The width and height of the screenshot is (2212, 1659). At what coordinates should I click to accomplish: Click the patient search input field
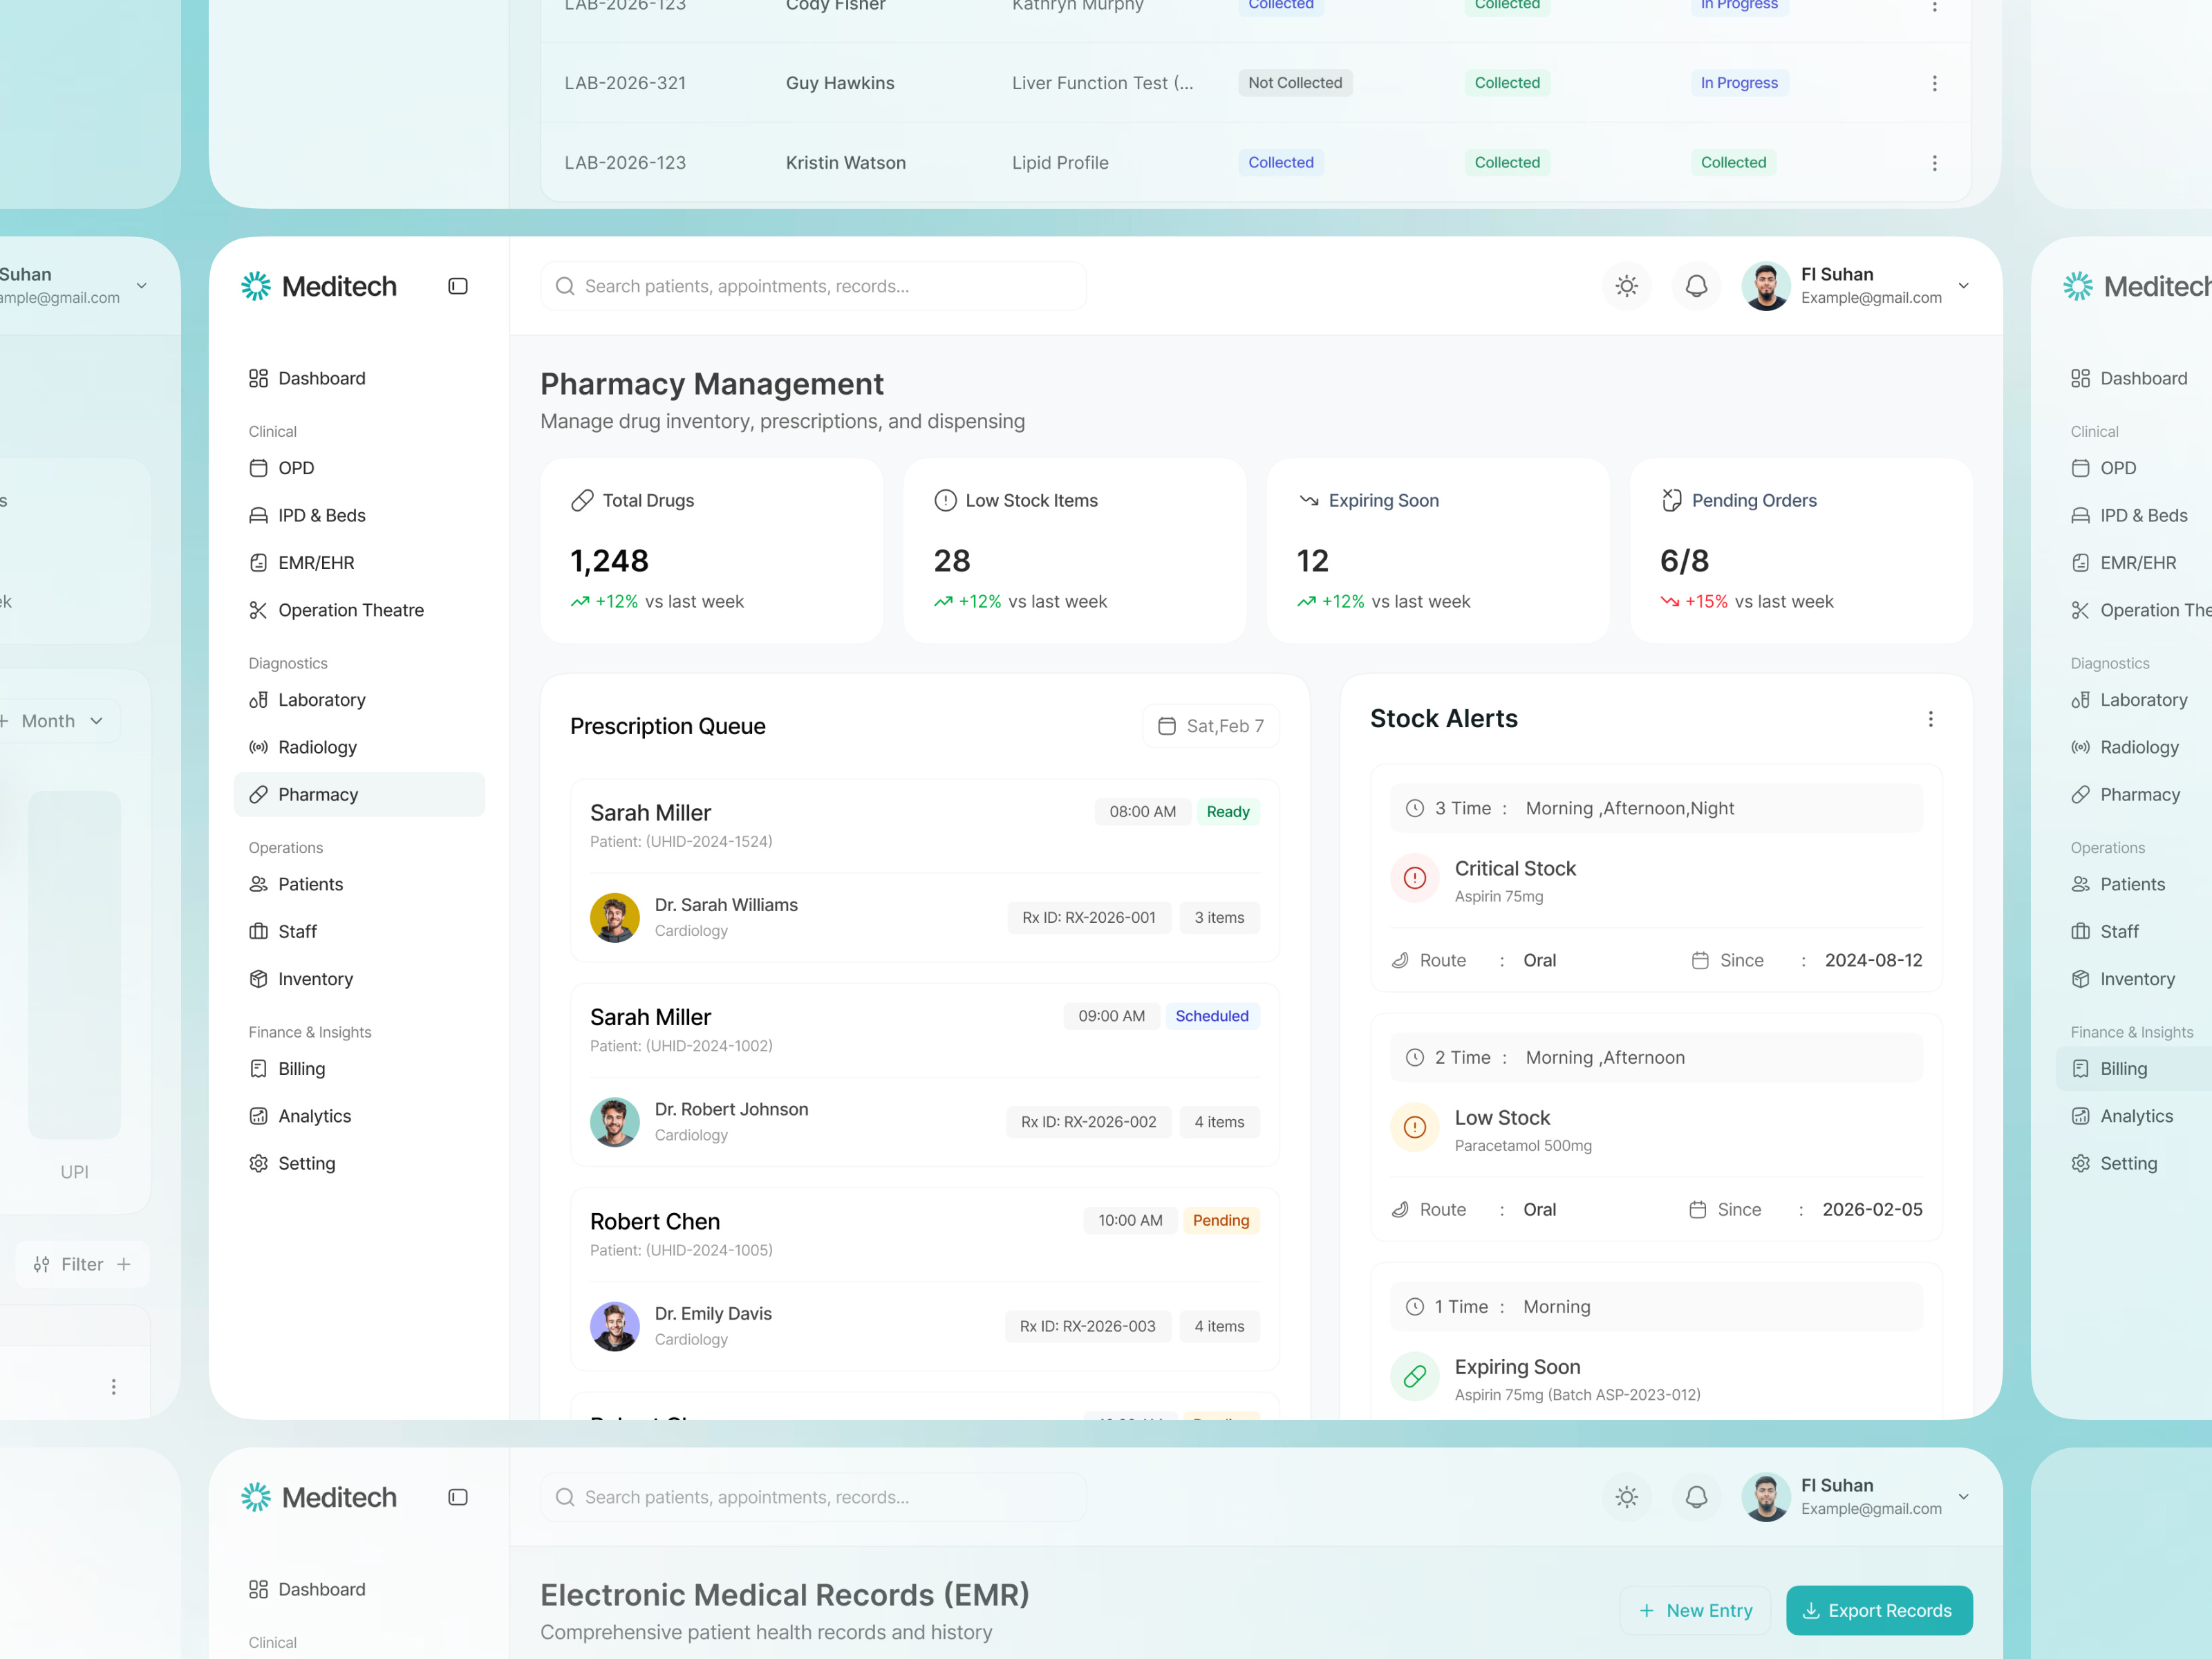pyautogui.click(x=813, y=286)
